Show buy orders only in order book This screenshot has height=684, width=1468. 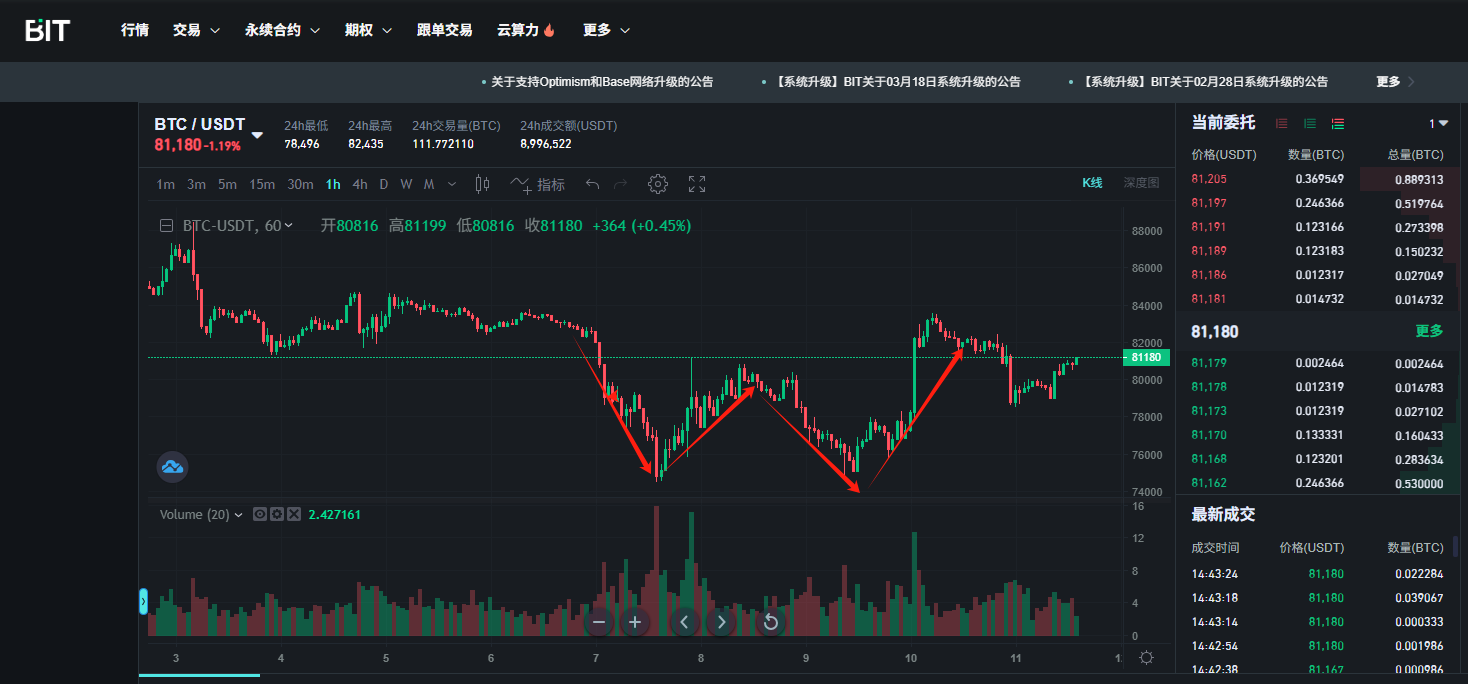coord(1310,124)
